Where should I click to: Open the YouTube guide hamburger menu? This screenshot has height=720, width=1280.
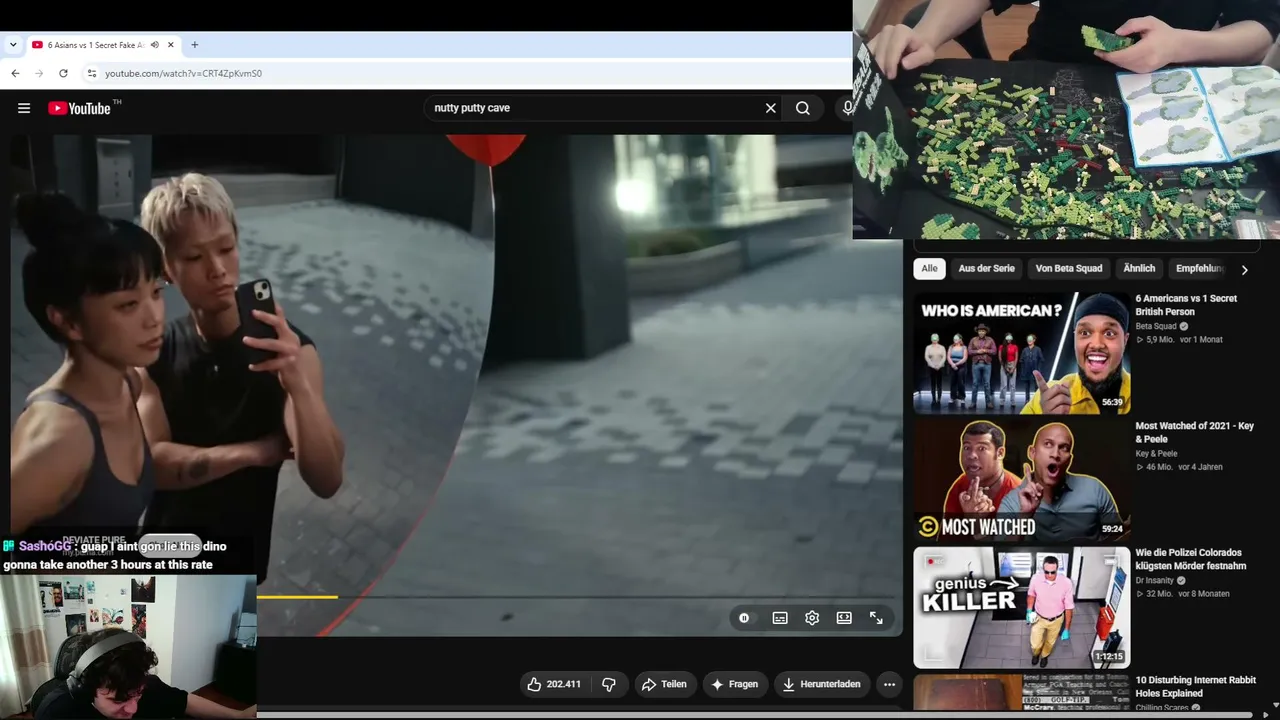[x=24, y=108]
